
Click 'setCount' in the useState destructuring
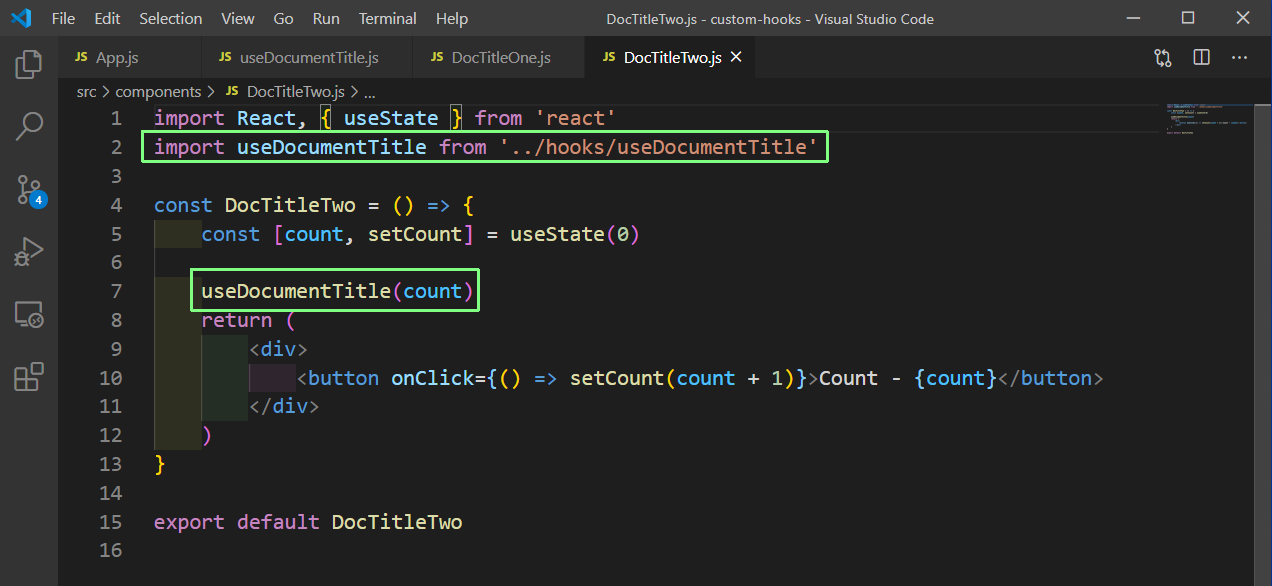click(x=415, y=234)
